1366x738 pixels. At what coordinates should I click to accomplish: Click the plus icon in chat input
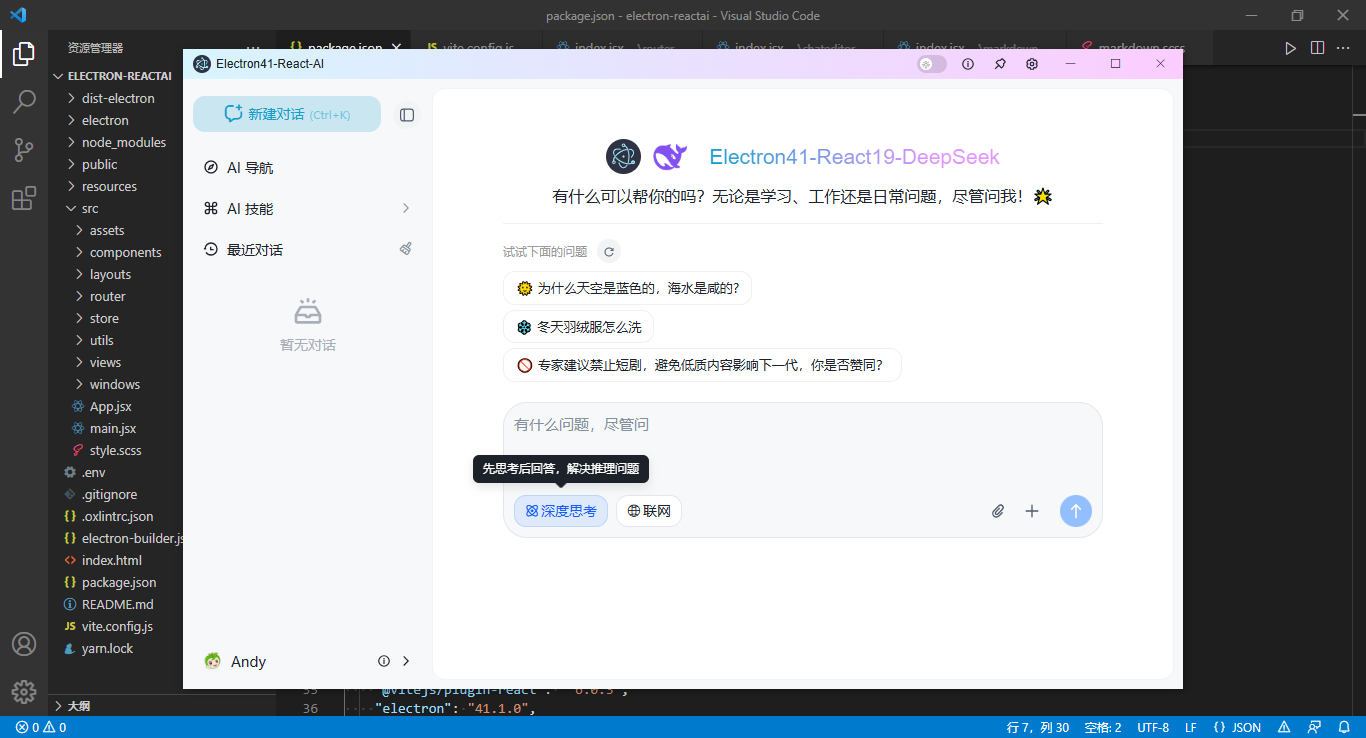point(1032,511)
